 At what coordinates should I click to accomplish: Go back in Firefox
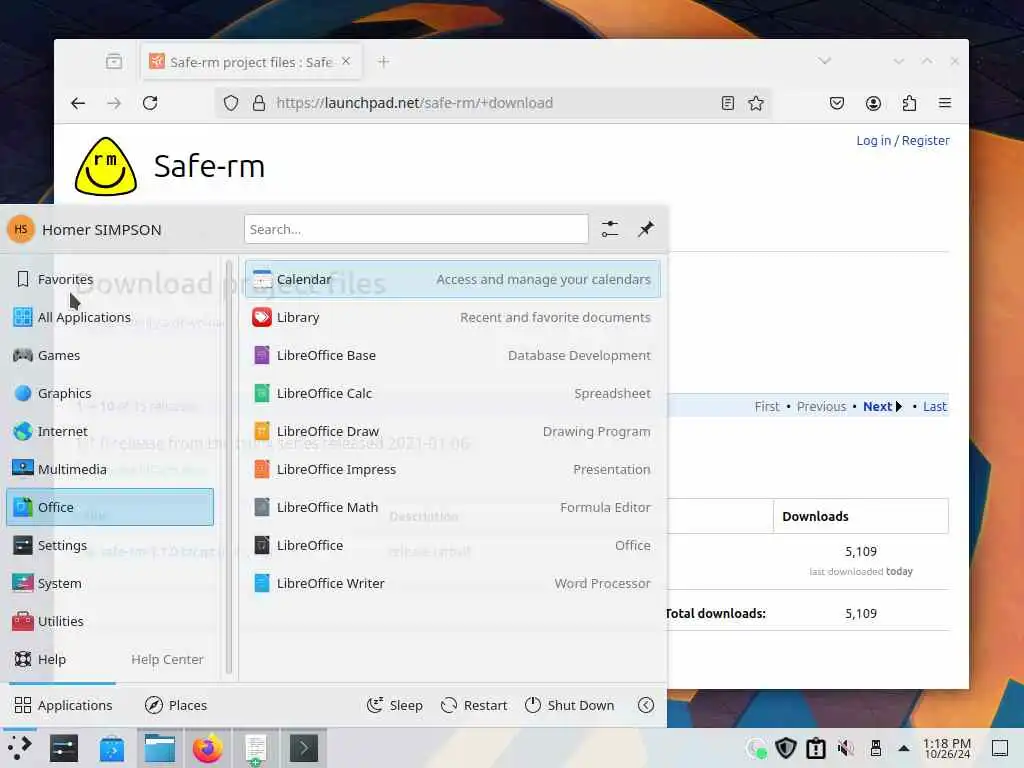point(78,103)
